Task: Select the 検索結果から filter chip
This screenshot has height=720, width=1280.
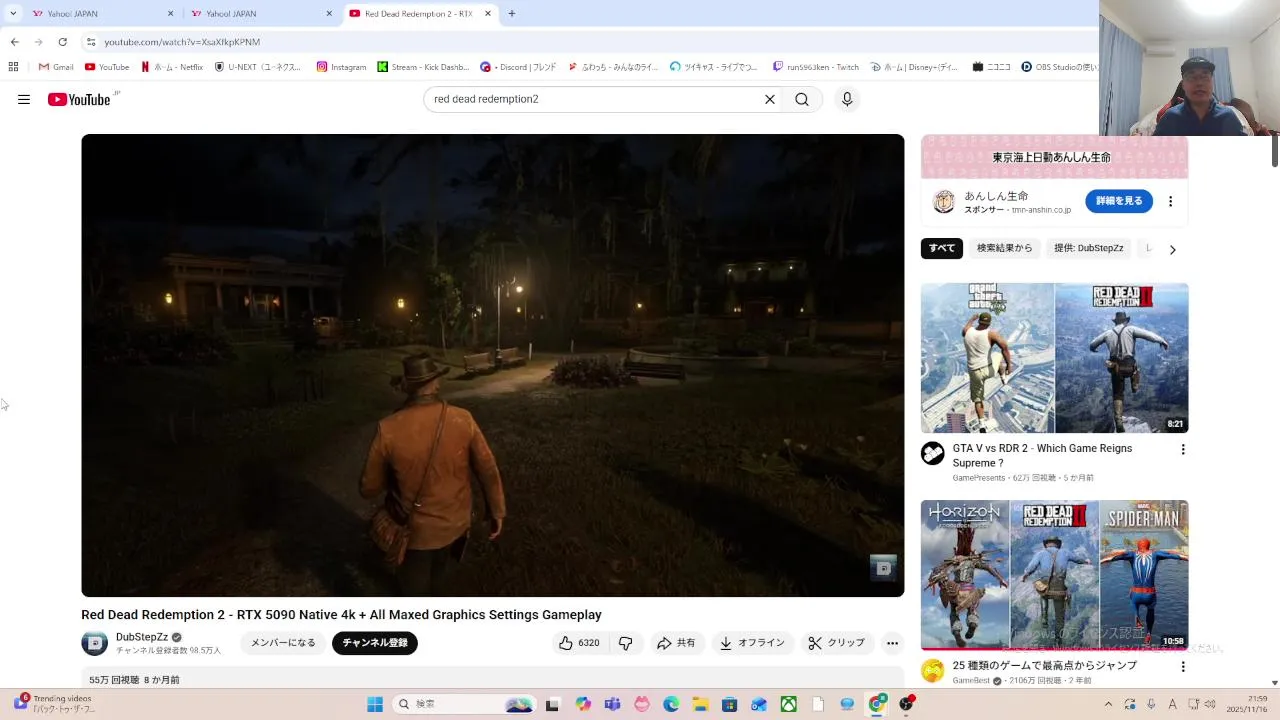Action: (x=1005, y=248)
